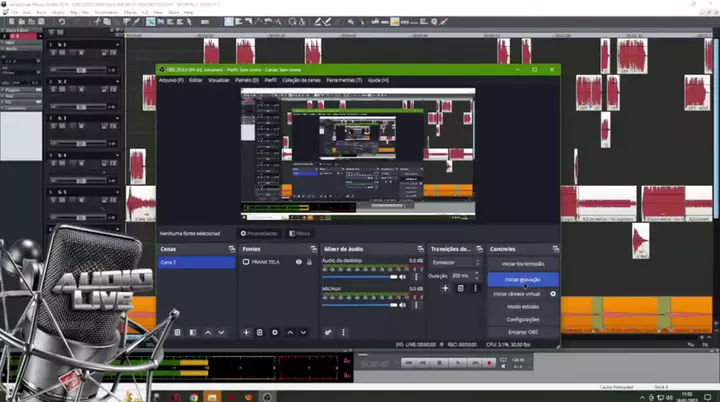
Task: Move the selected source up in list
Action: [290, 332]
